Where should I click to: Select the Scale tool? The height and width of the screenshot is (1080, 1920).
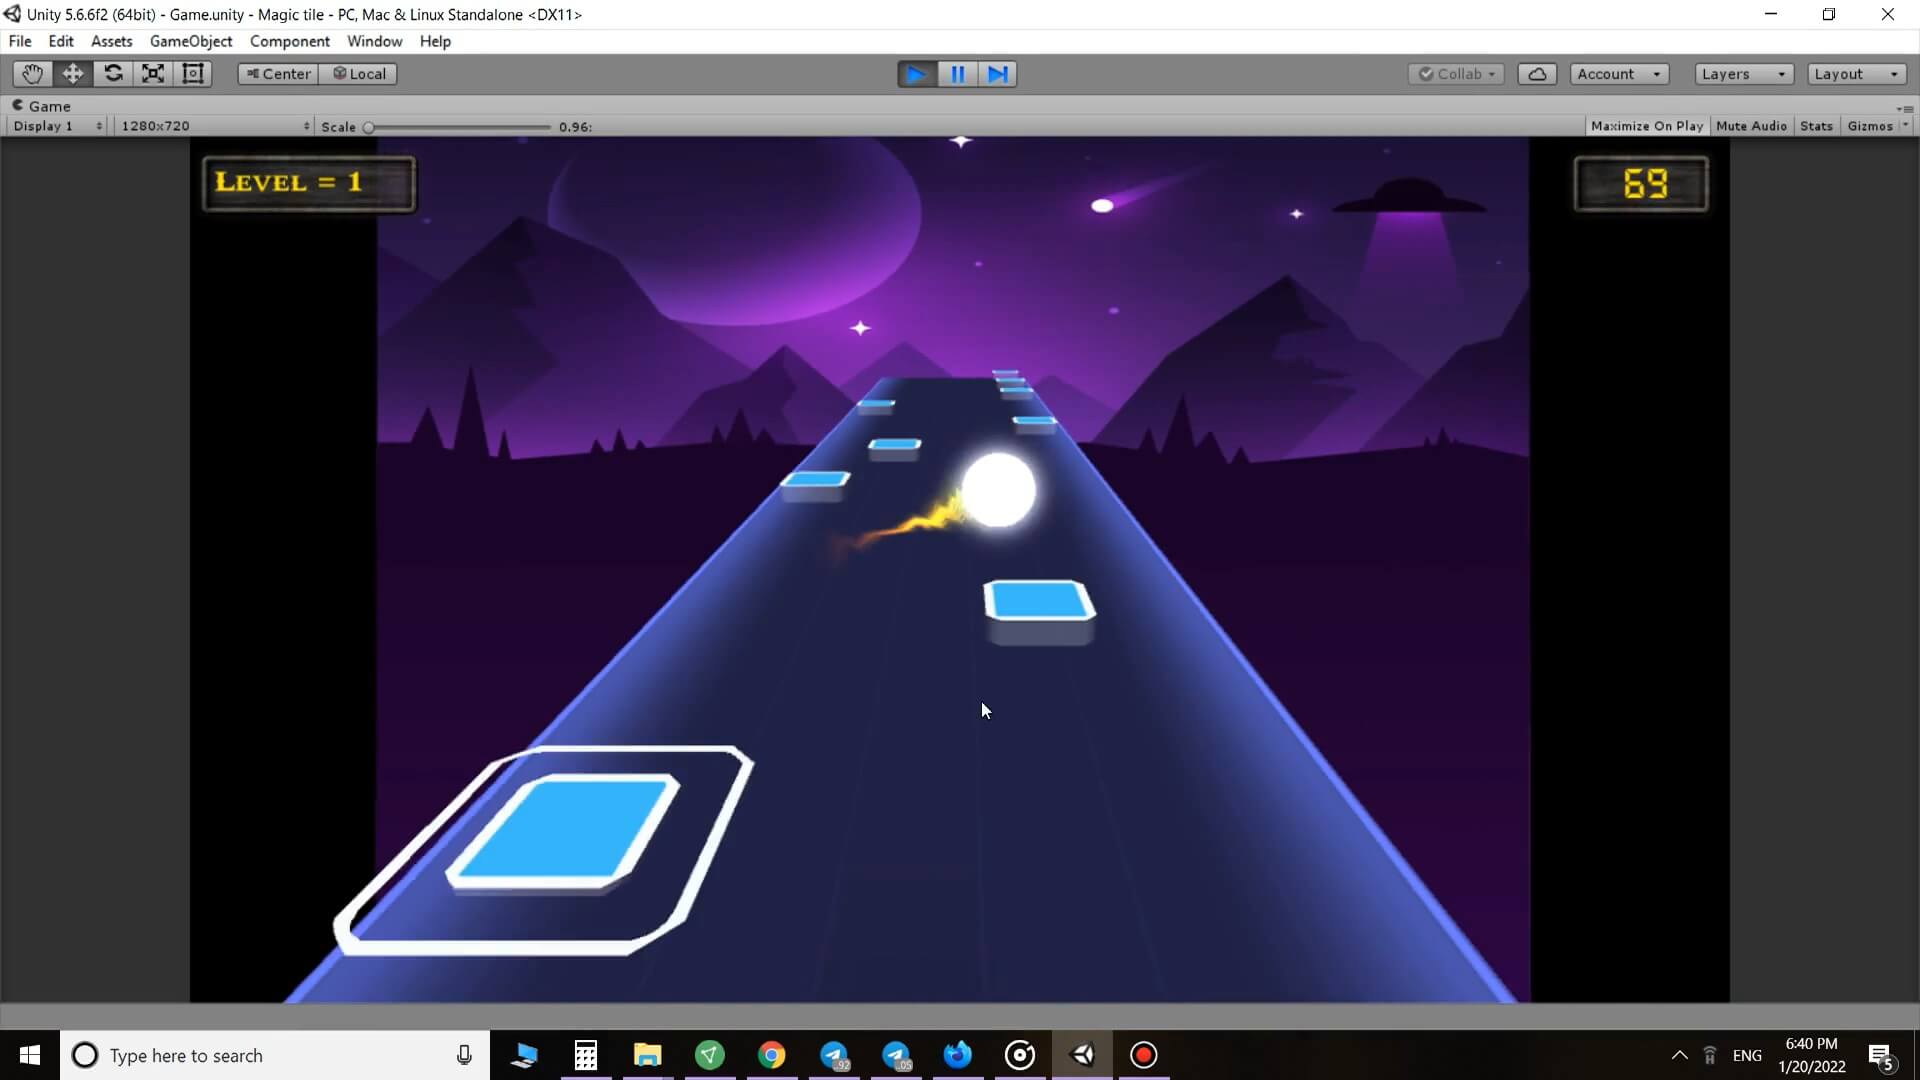click(x=153, y=74)
